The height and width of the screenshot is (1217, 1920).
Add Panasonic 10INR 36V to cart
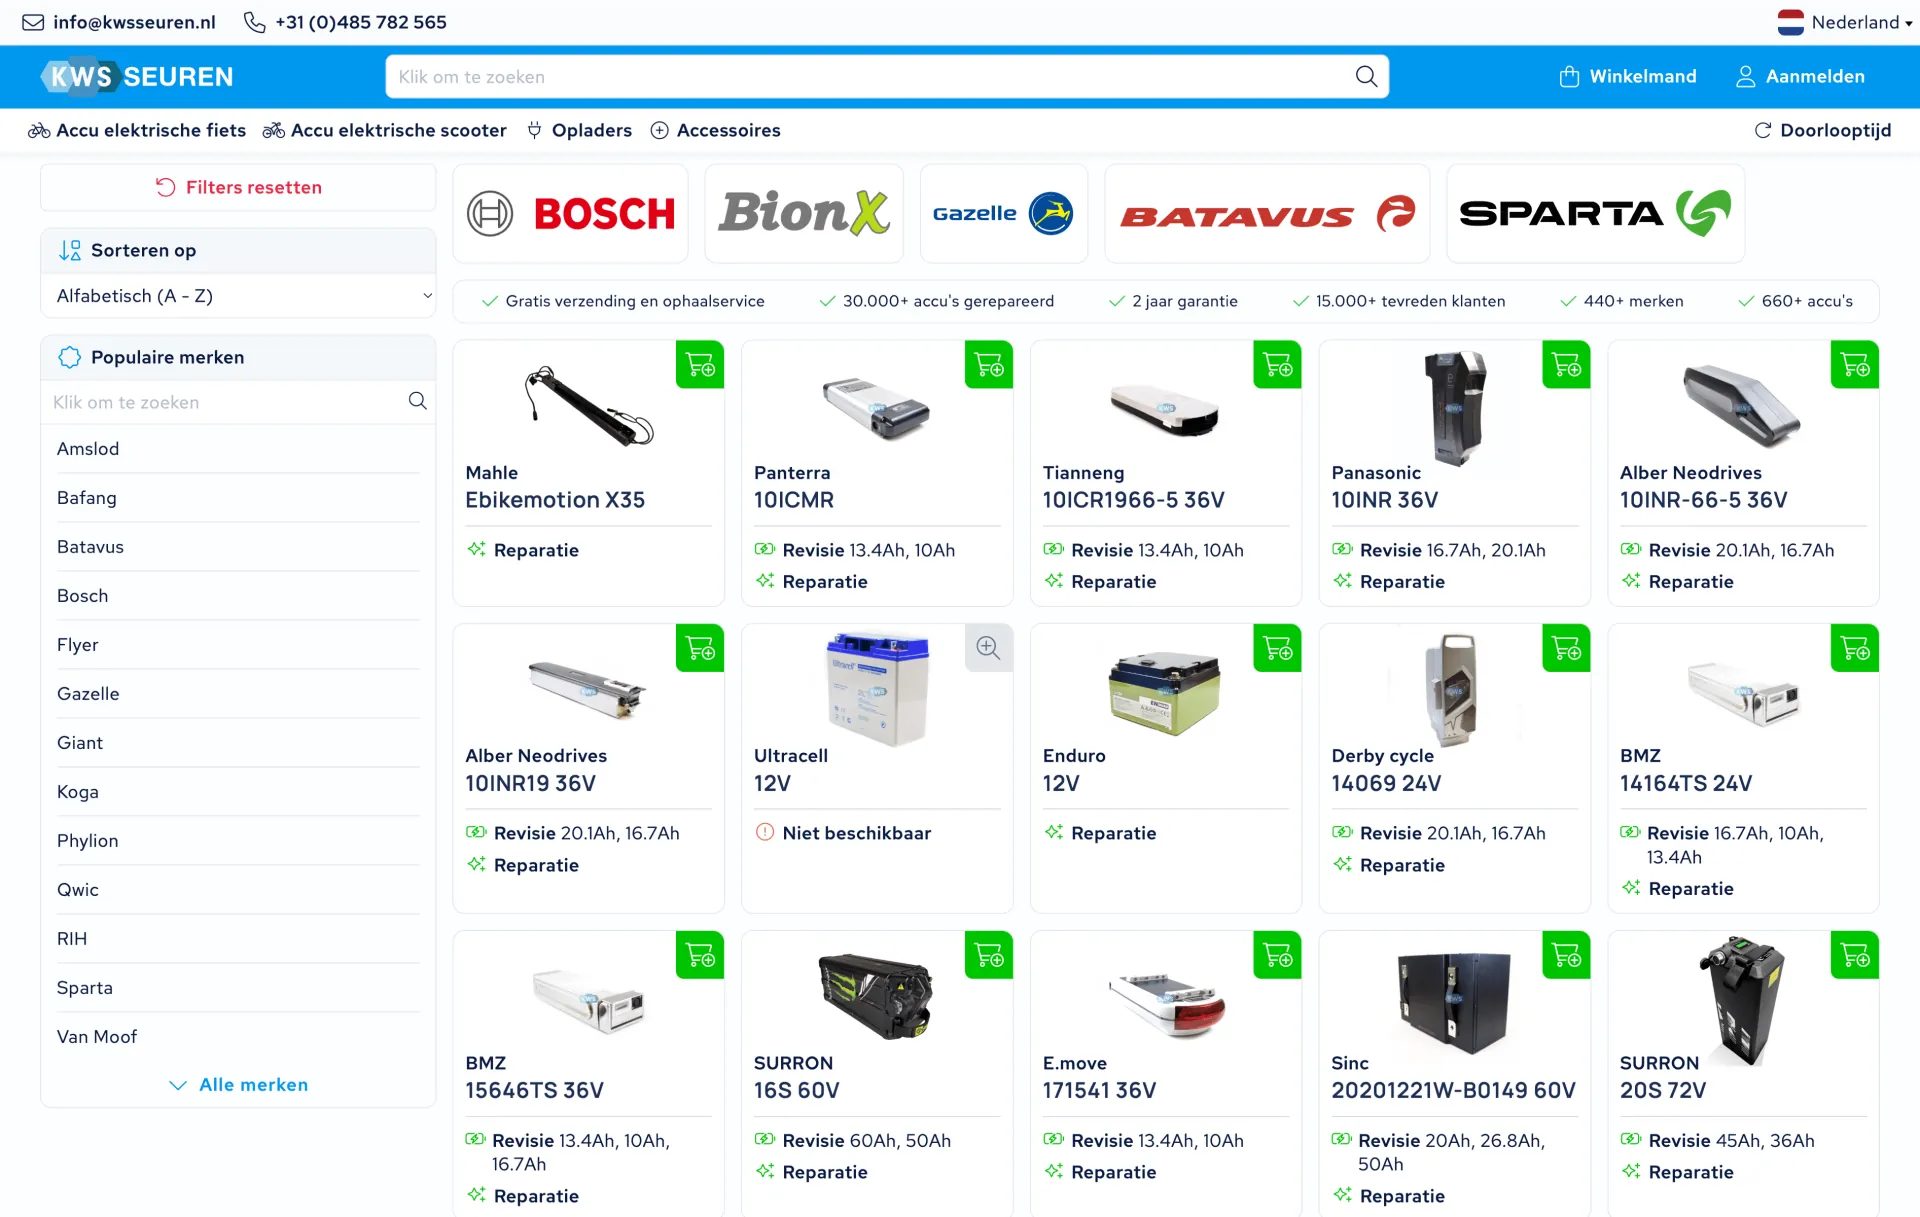point(1566,365)
